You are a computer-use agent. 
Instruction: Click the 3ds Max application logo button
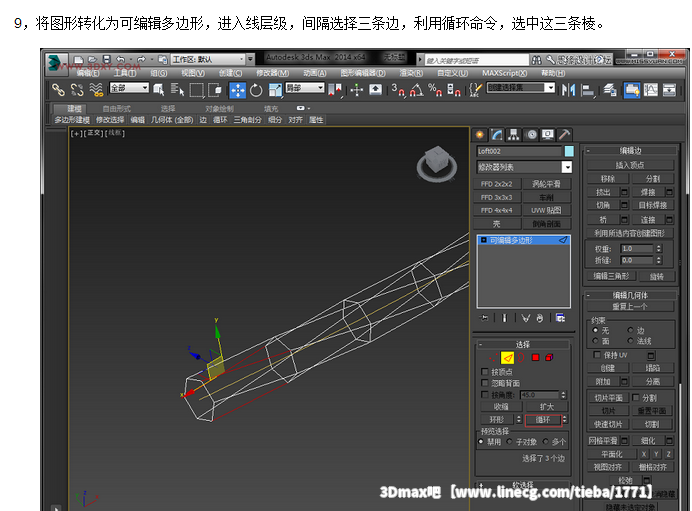56,63
